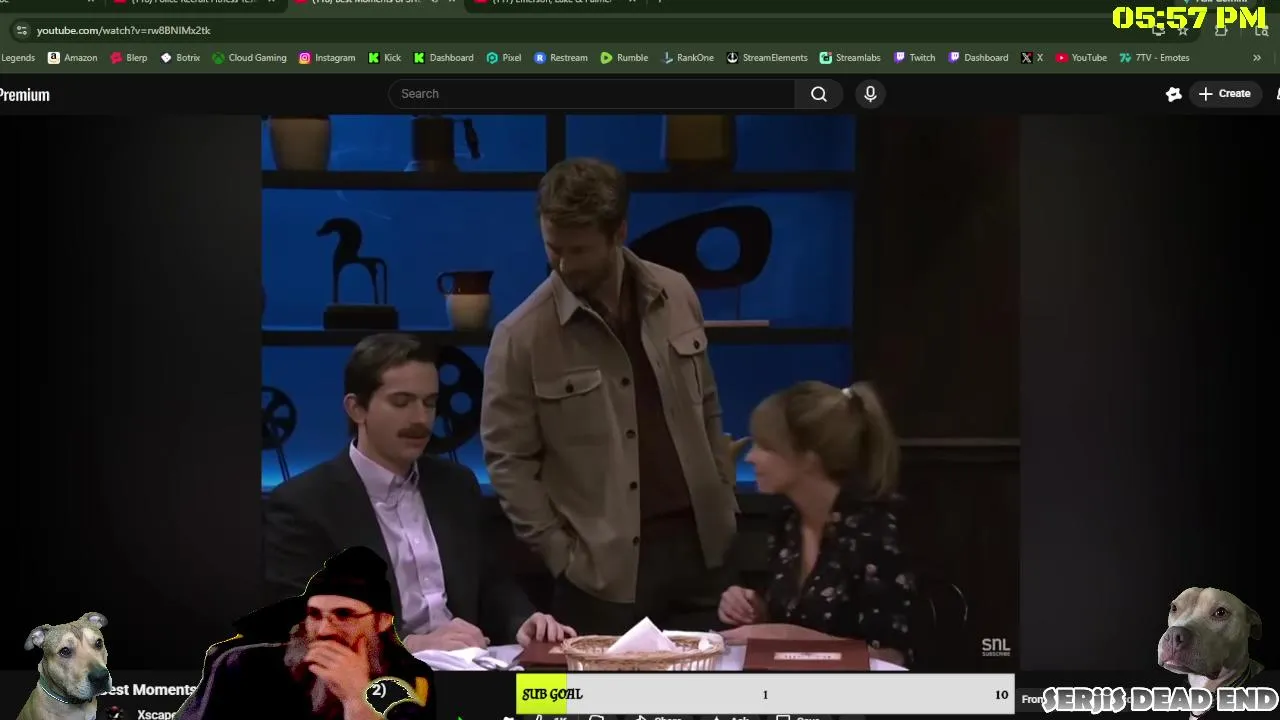
Task: Click the YouTube Search input field
Action: [x=592, y=94]
